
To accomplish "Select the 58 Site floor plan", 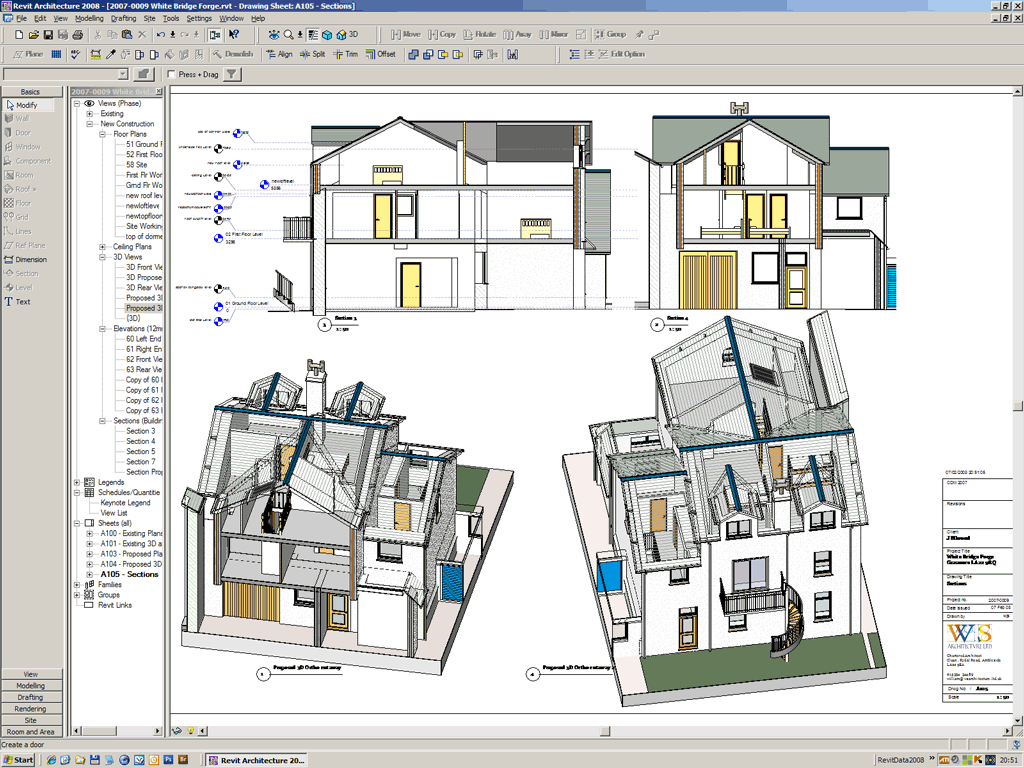I will click(x=136, y=165).
